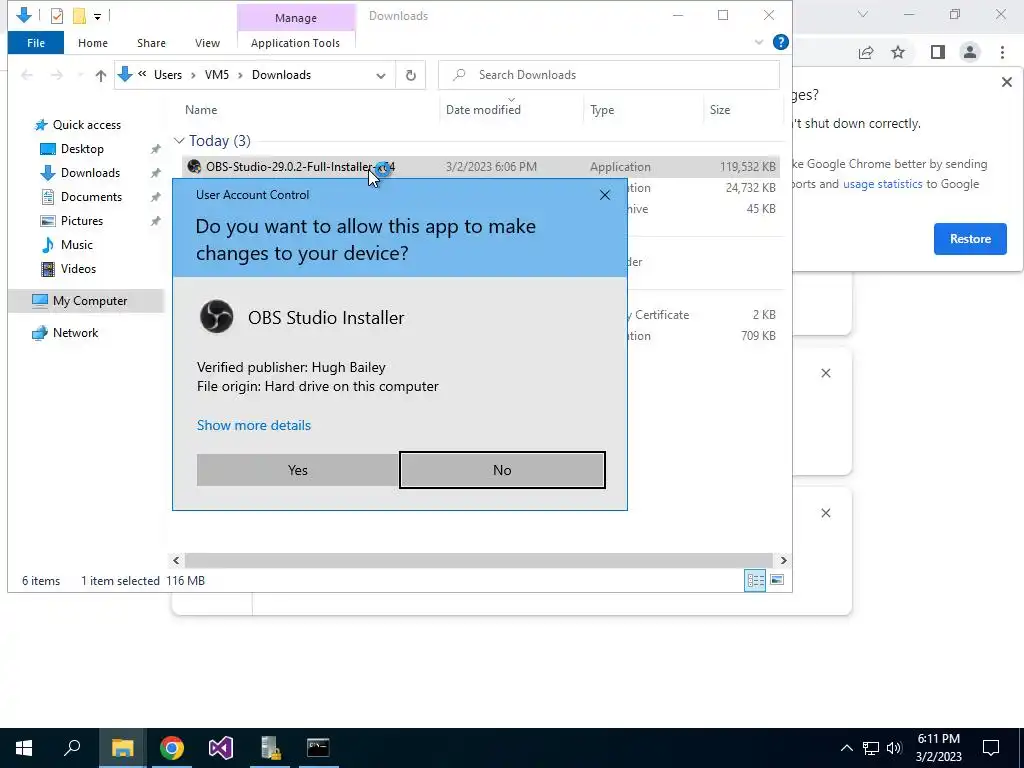Screen dimensions: 1024x768
Task: Open Videos in the navigation pane
Action: coord(78,268)
